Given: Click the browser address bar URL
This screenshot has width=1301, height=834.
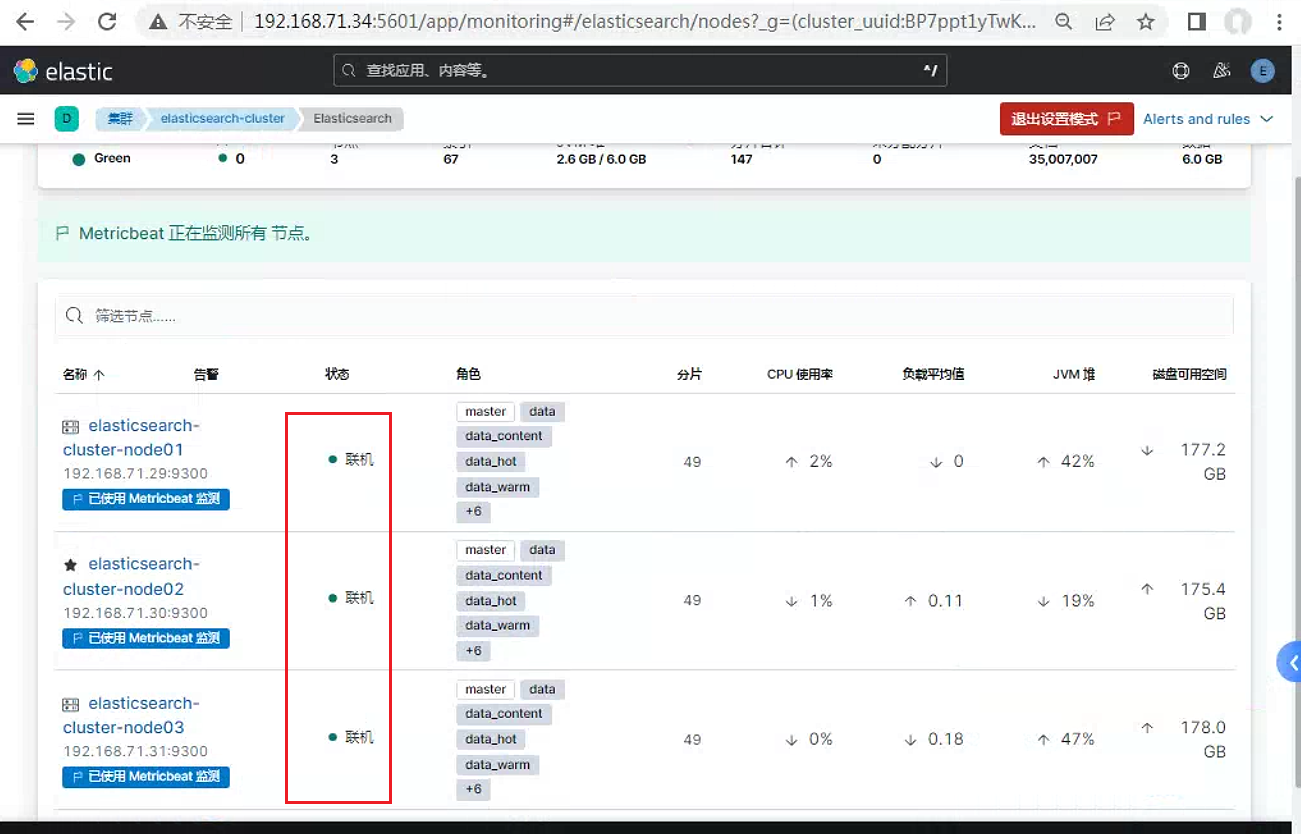Looking at the screenshot, I should (x=645, y=21).
